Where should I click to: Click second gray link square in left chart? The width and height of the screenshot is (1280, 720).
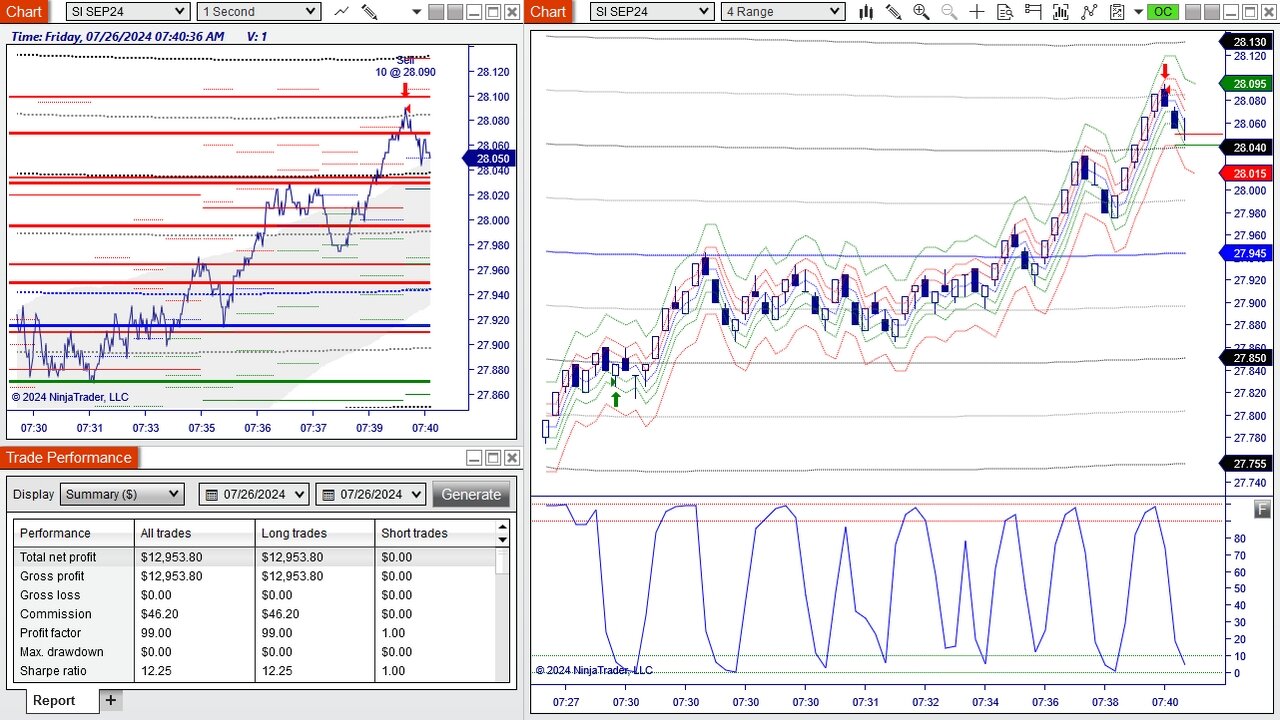click(x=454, y=12)
